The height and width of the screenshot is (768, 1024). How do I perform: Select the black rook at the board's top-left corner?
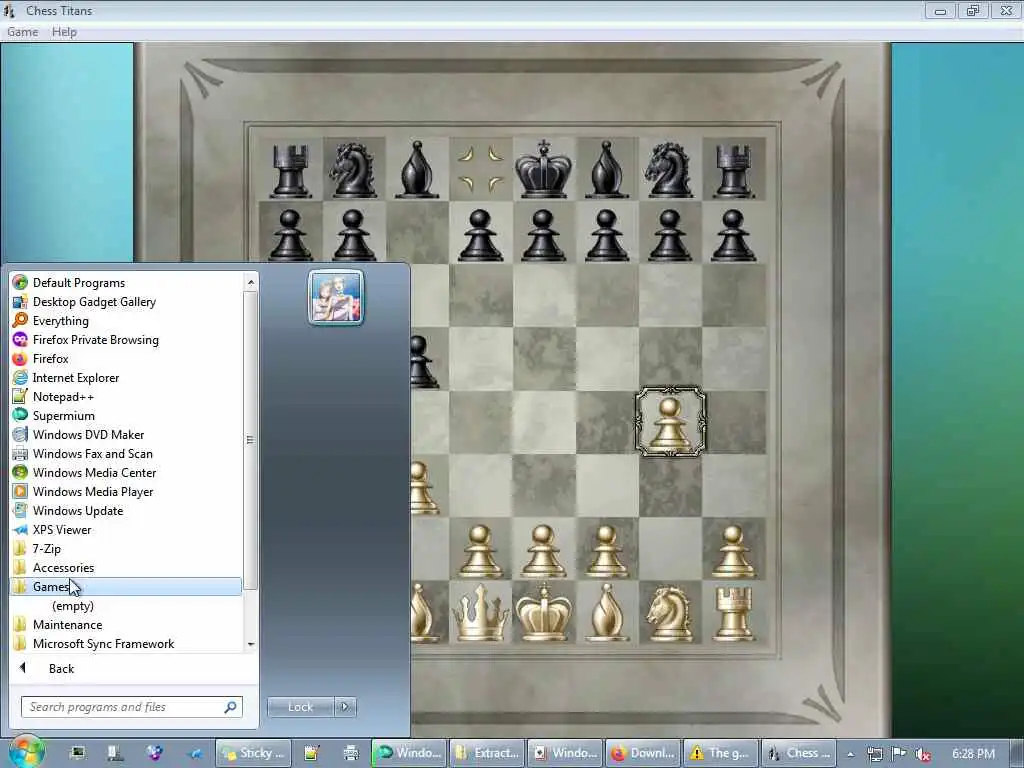[291, 170]
